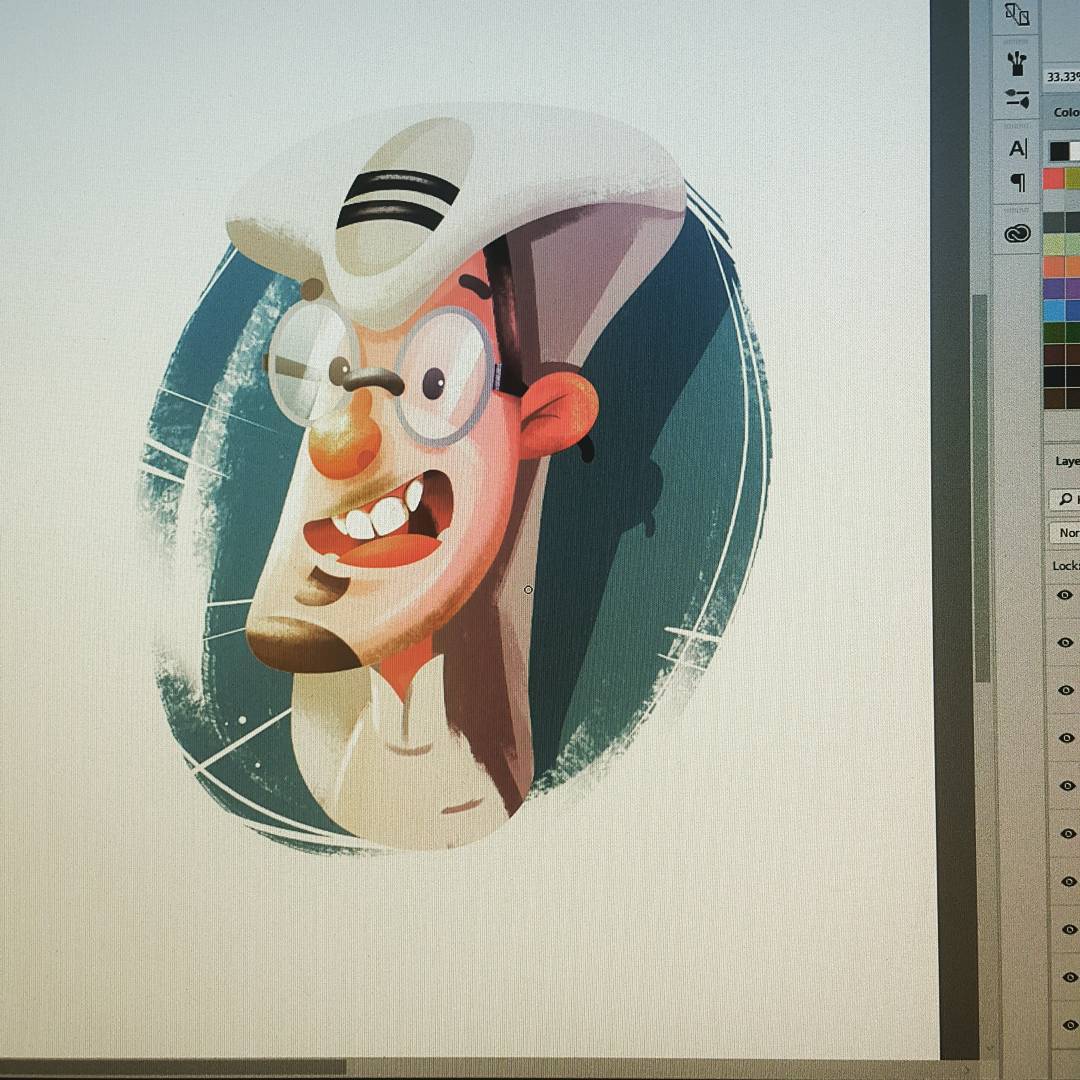Toggle visibility of the fourth layer row

[1067, 738]
